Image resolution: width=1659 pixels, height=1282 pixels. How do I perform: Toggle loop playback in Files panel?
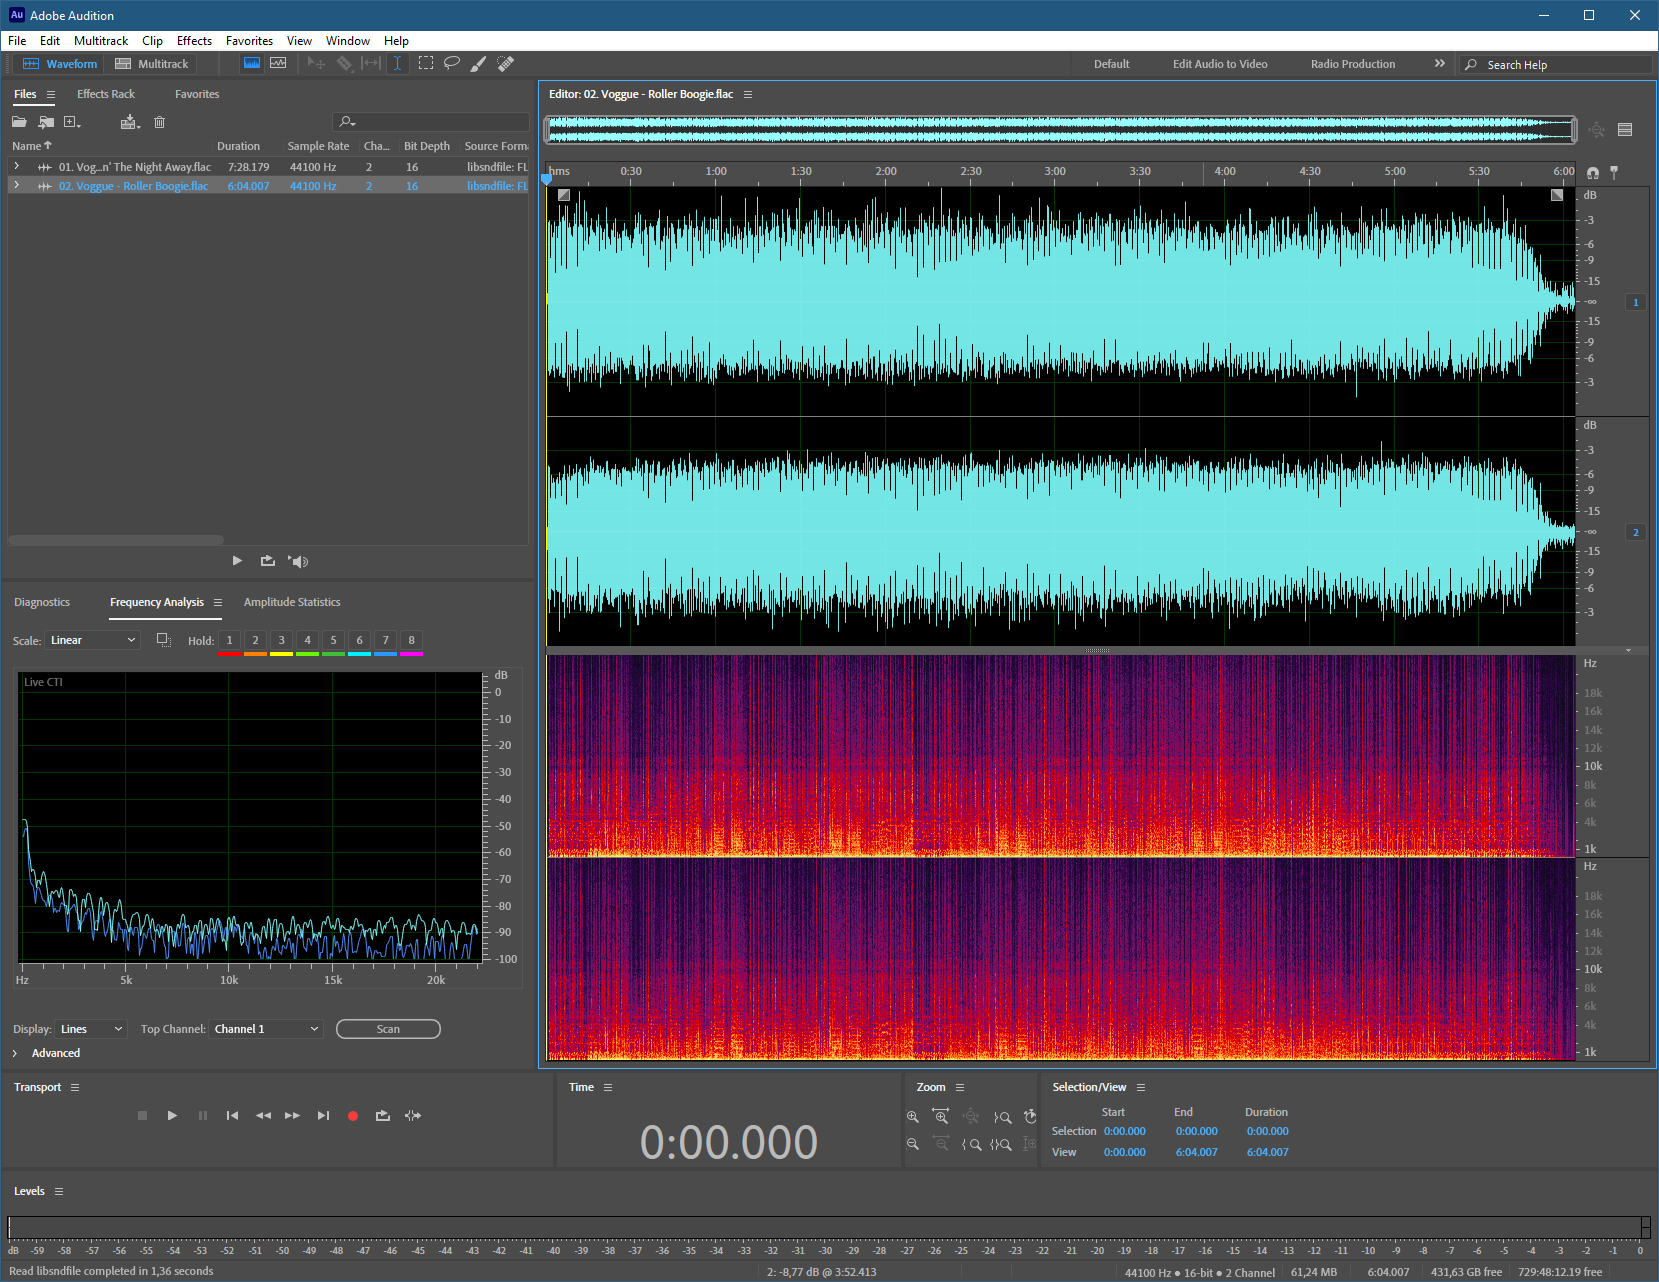click(x=267, y=561)
